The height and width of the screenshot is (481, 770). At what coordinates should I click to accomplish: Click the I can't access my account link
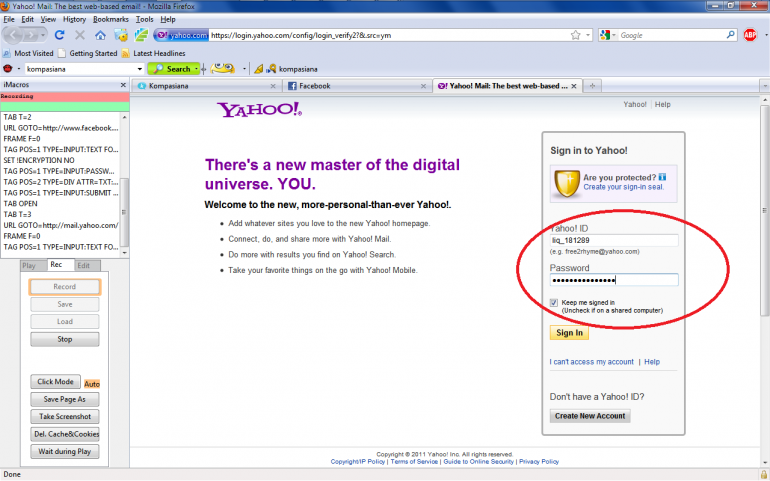(592, 361)
